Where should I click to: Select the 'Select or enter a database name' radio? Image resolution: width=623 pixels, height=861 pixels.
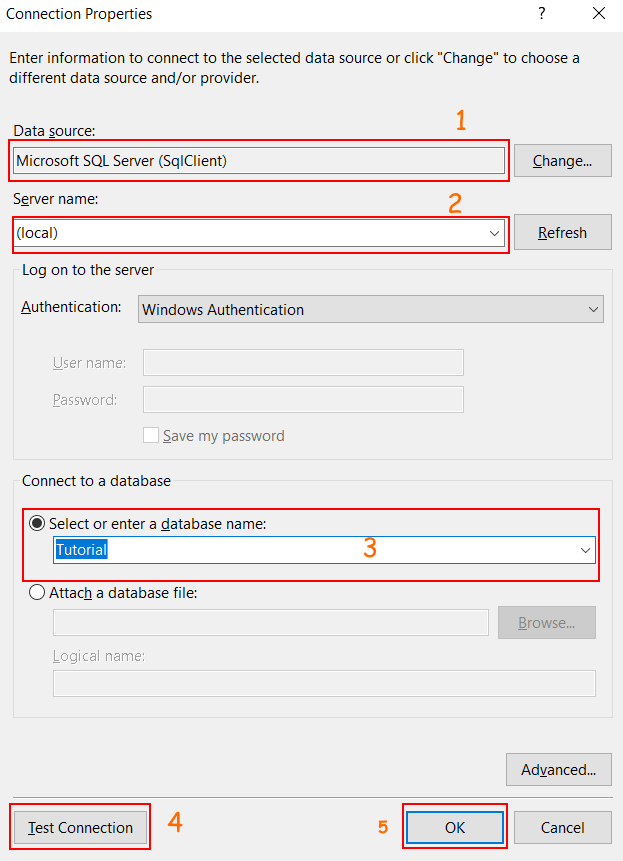point(37,522)
